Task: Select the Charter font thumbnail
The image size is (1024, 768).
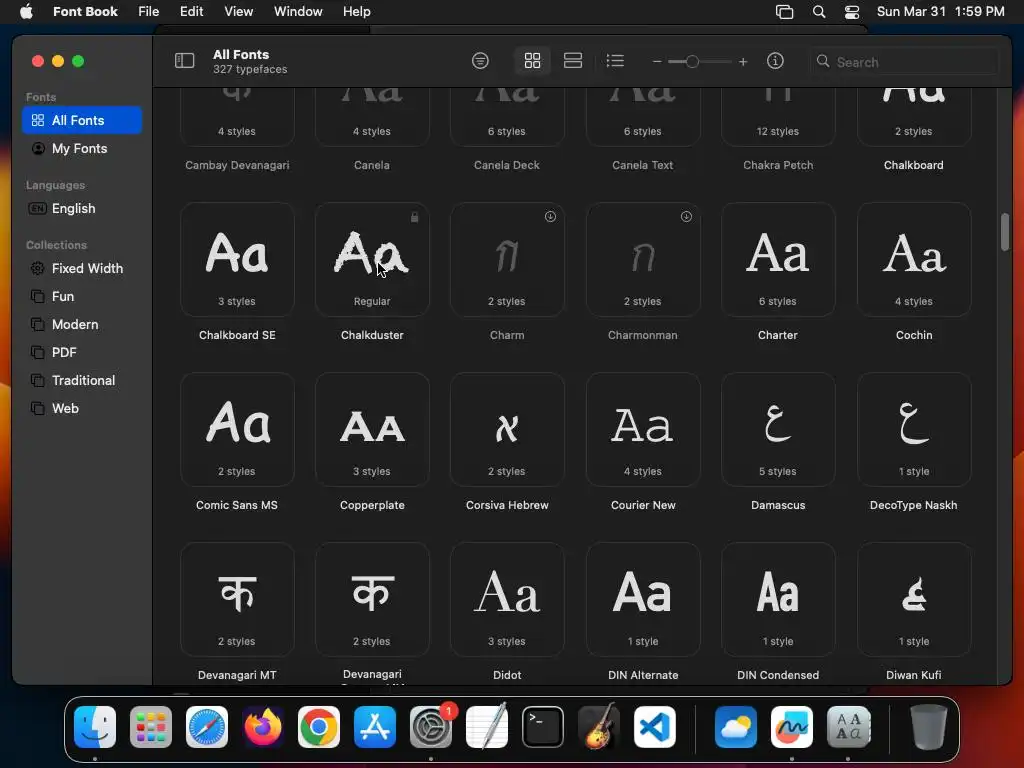Action: coord(778,259)
